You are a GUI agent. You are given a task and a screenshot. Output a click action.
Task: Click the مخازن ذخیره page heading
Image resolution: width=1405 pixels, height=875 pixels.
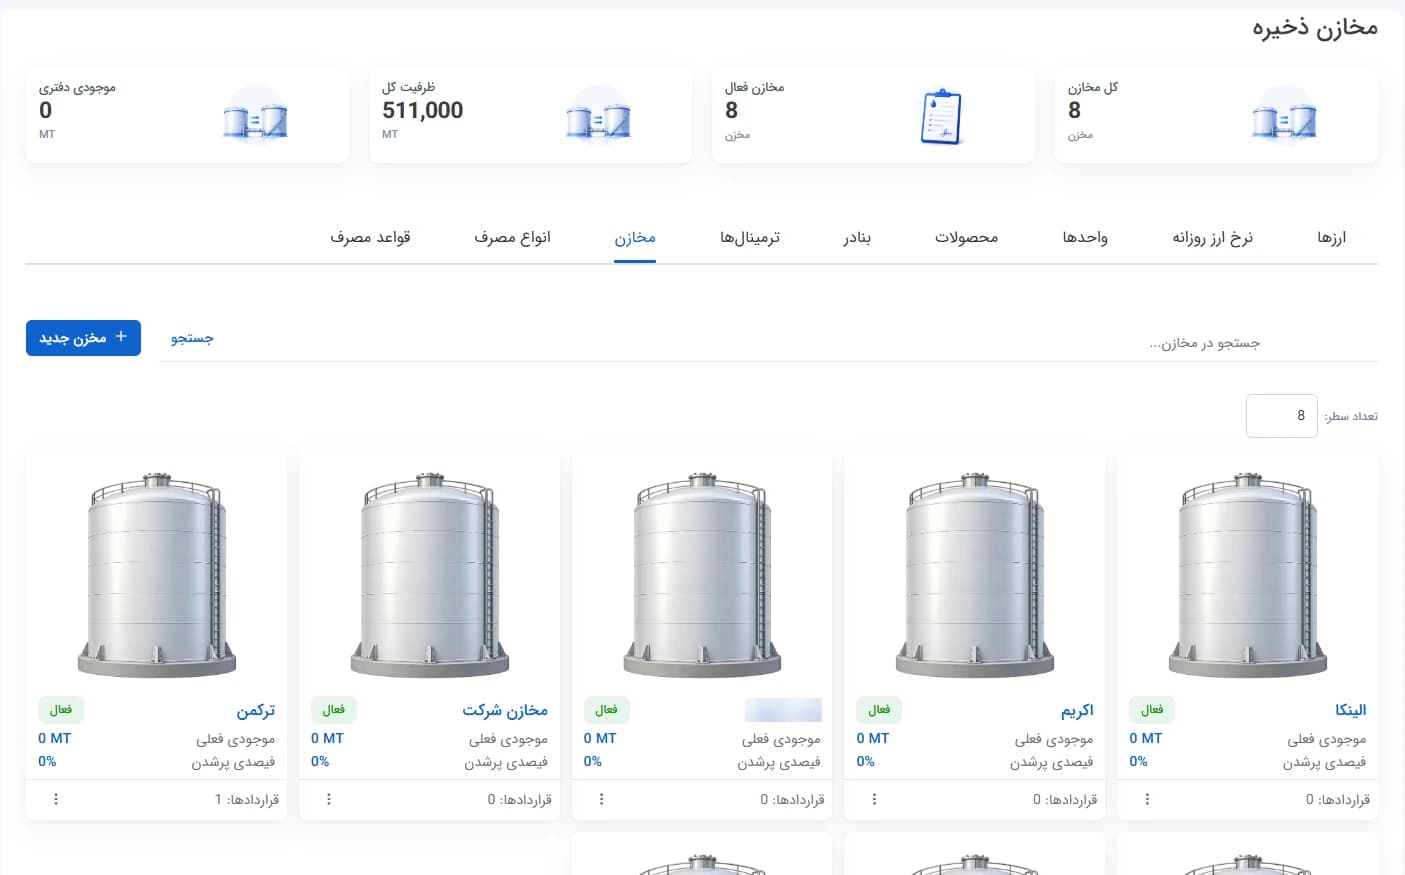[x=1315, y=28]
